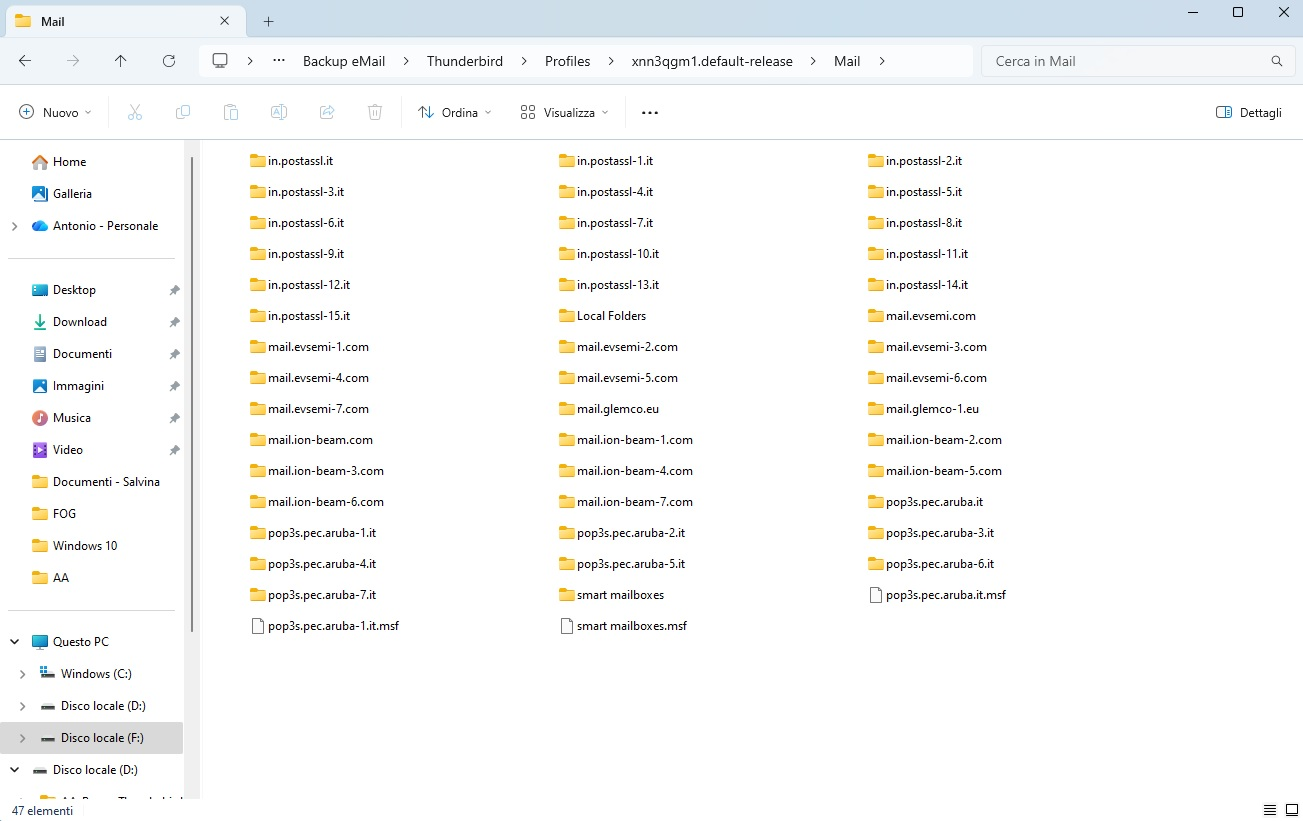This screenshot has height=821, width=1303.
Task: Open a new File Explorer tab
Action: coord(268,22)
